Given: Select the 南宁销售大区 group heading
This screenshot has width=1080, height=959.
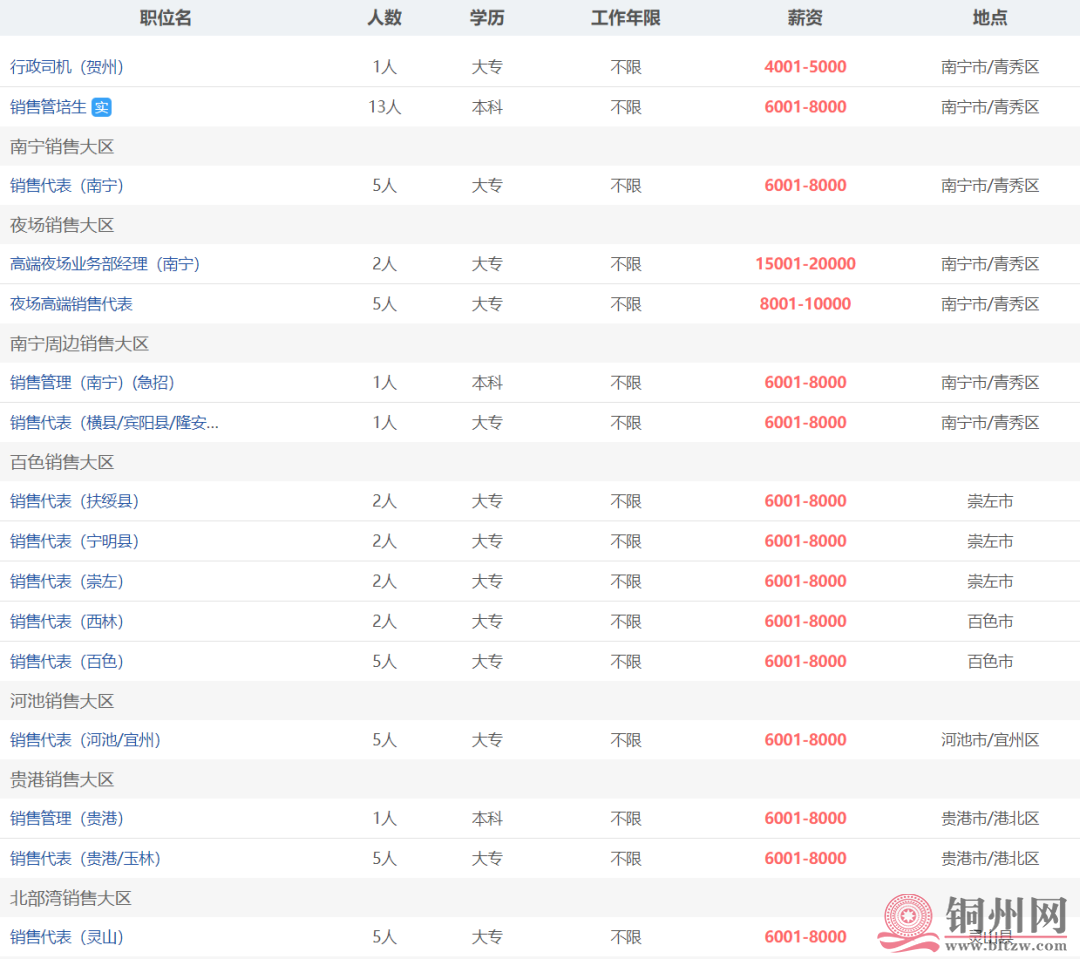Looking at the screenshot, I should pos(62,146).
